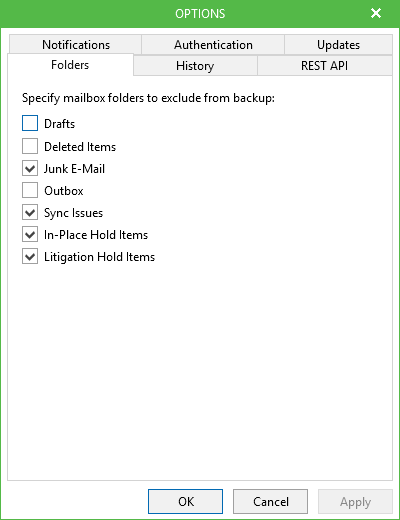Go to the Updates tab
The height and width of the screenshot is (520, 400).
click(x=338, y=45)
